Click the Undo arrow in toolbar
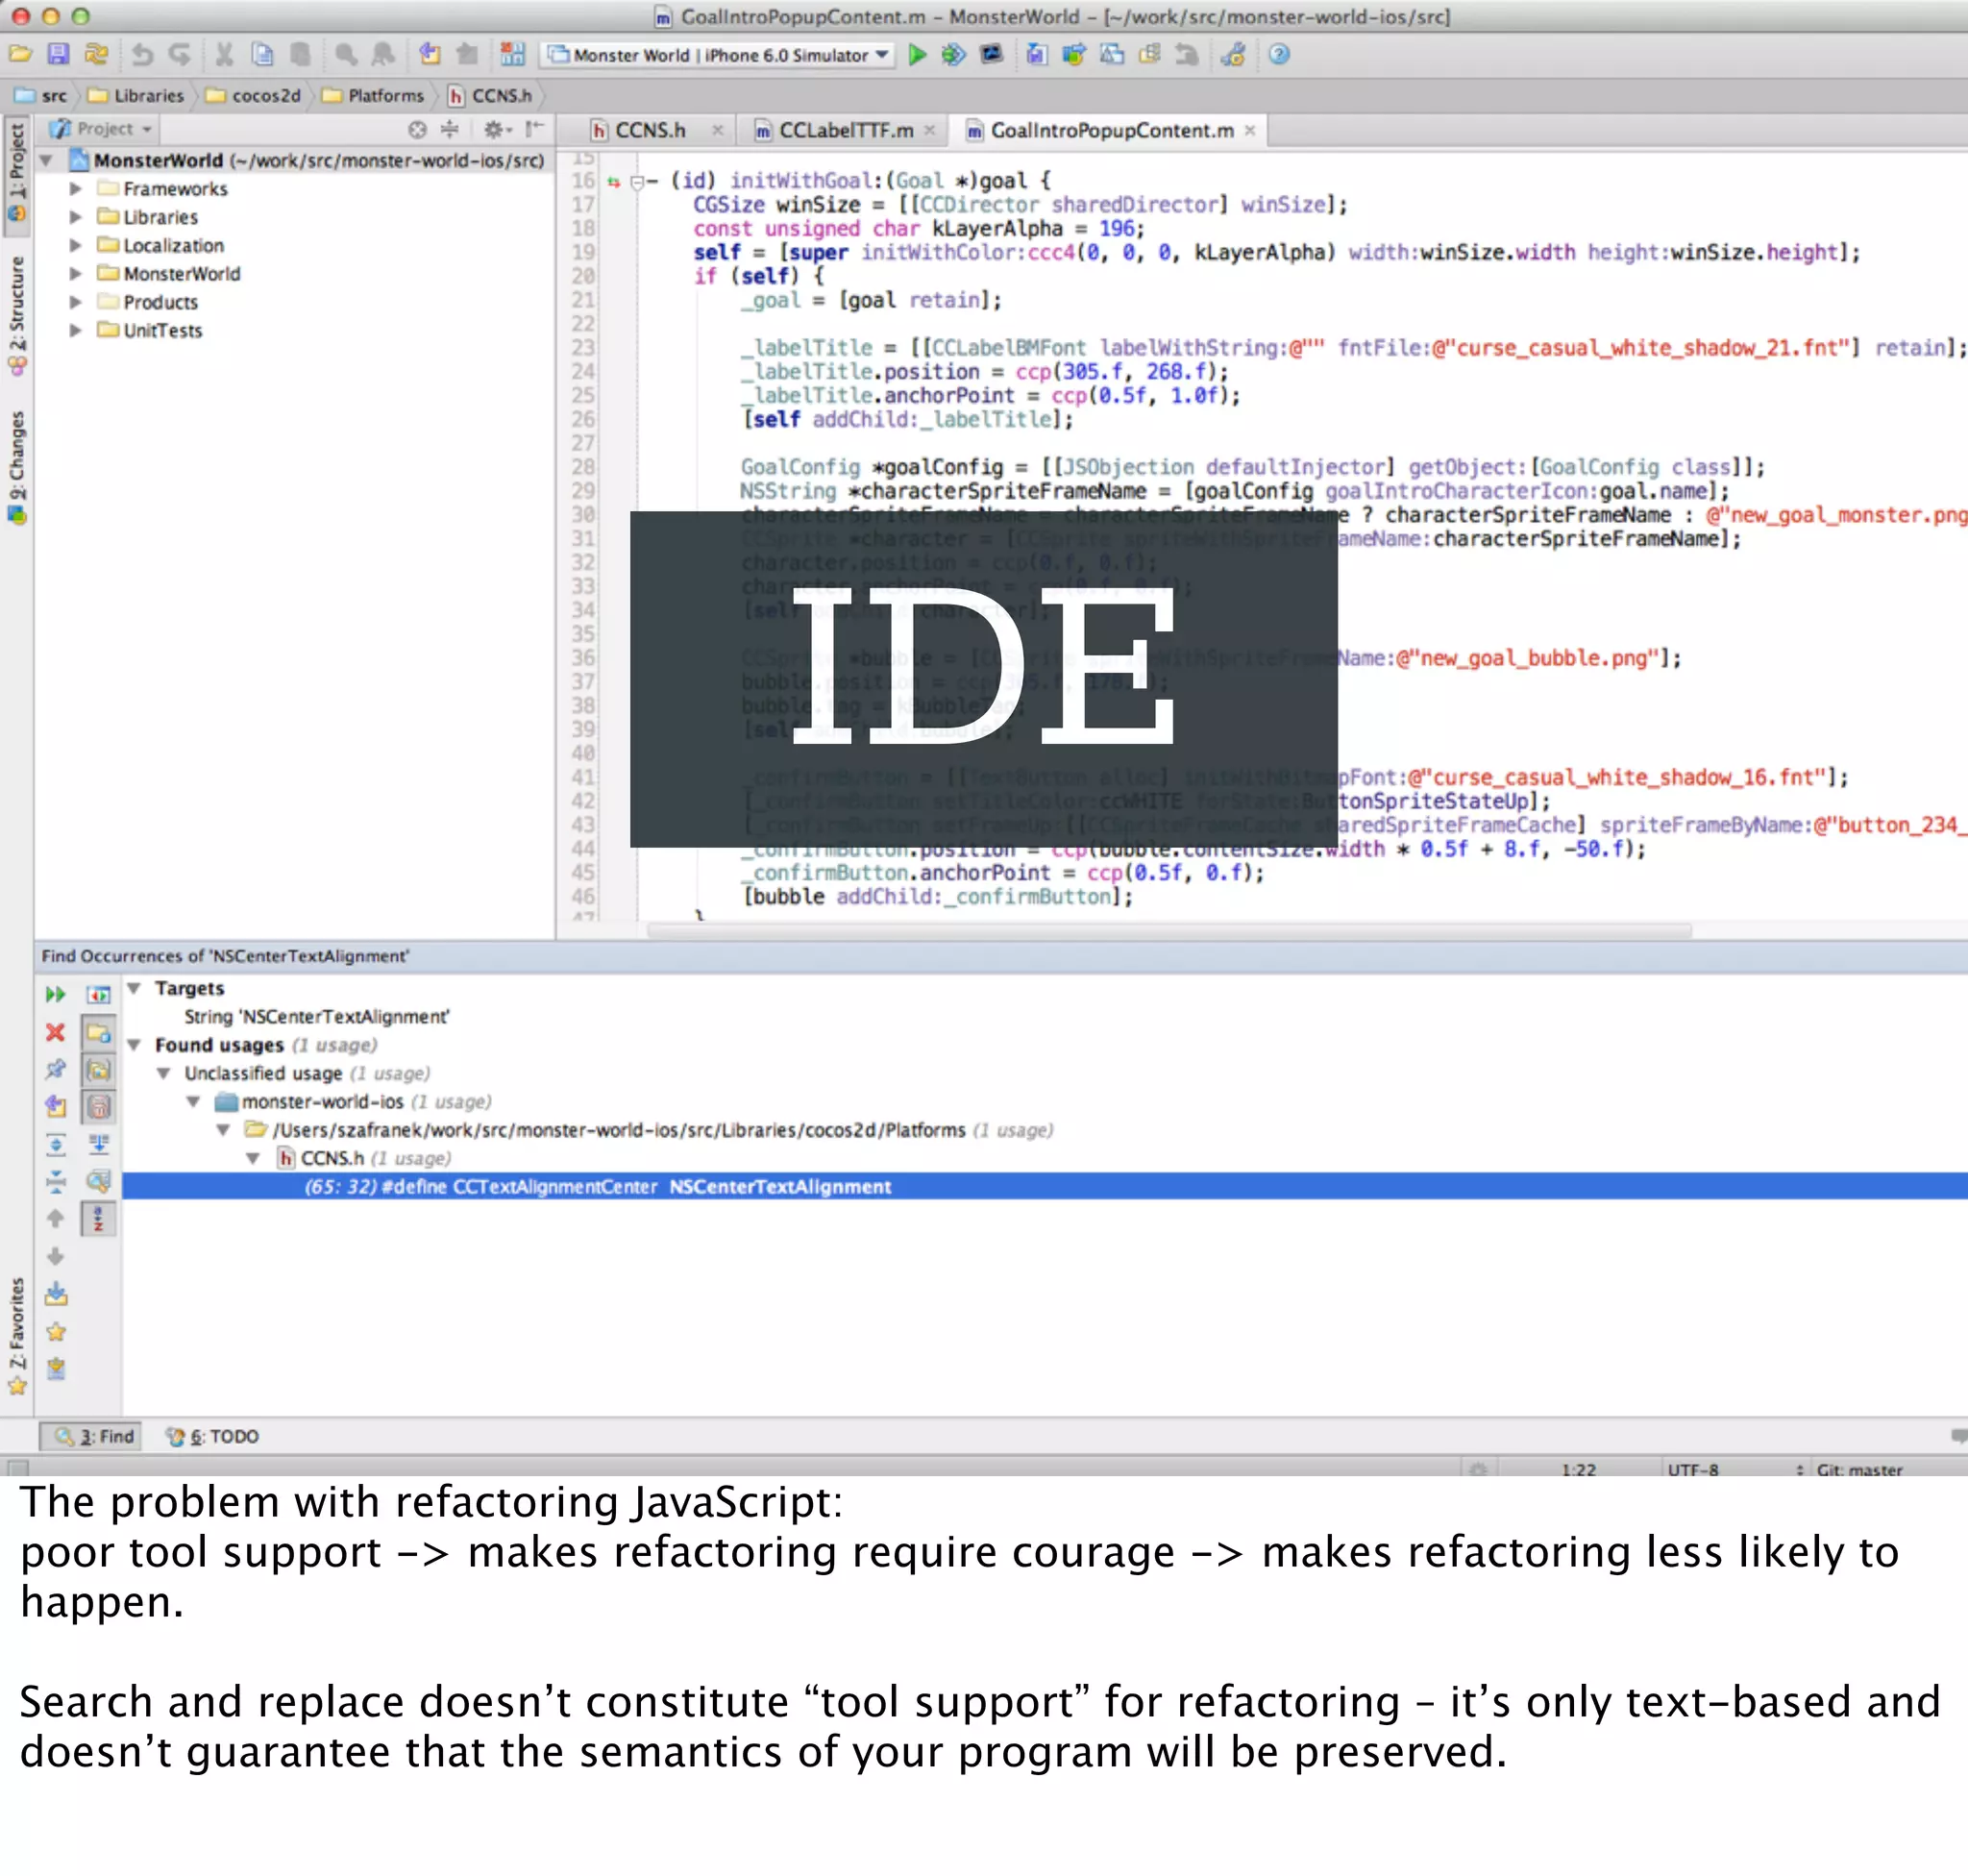The height and width of the screenshot is (1876, 1968). (x=142, y=55)
